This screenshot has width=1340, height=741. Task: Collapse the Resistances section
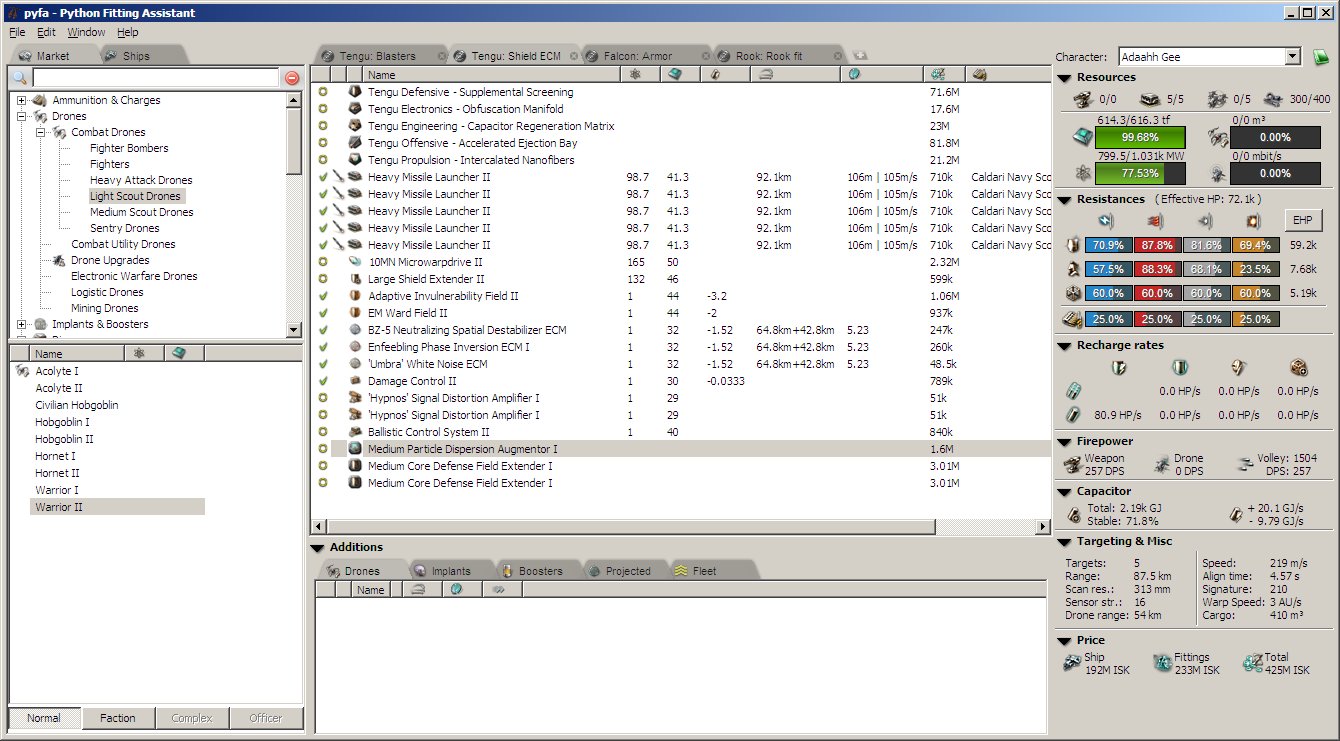[x=1065, y=200]
